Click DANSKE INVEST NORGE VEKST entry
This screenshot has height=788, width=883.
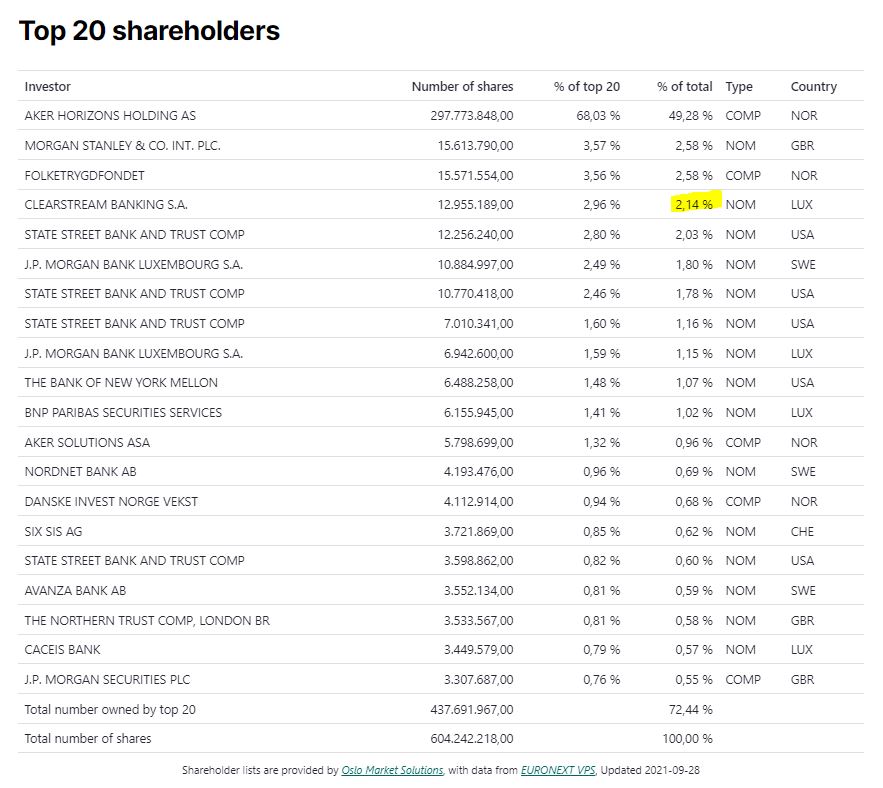point(111,502)
